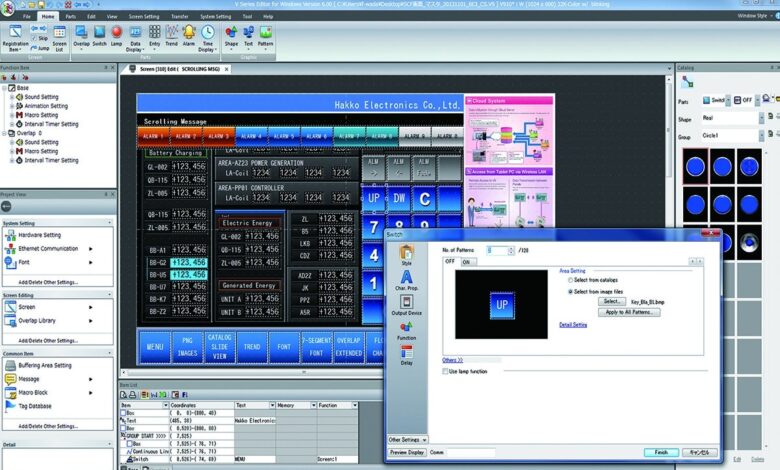
Task: Select the OFF tab in Switch dialog
Action: coord(450,262)
